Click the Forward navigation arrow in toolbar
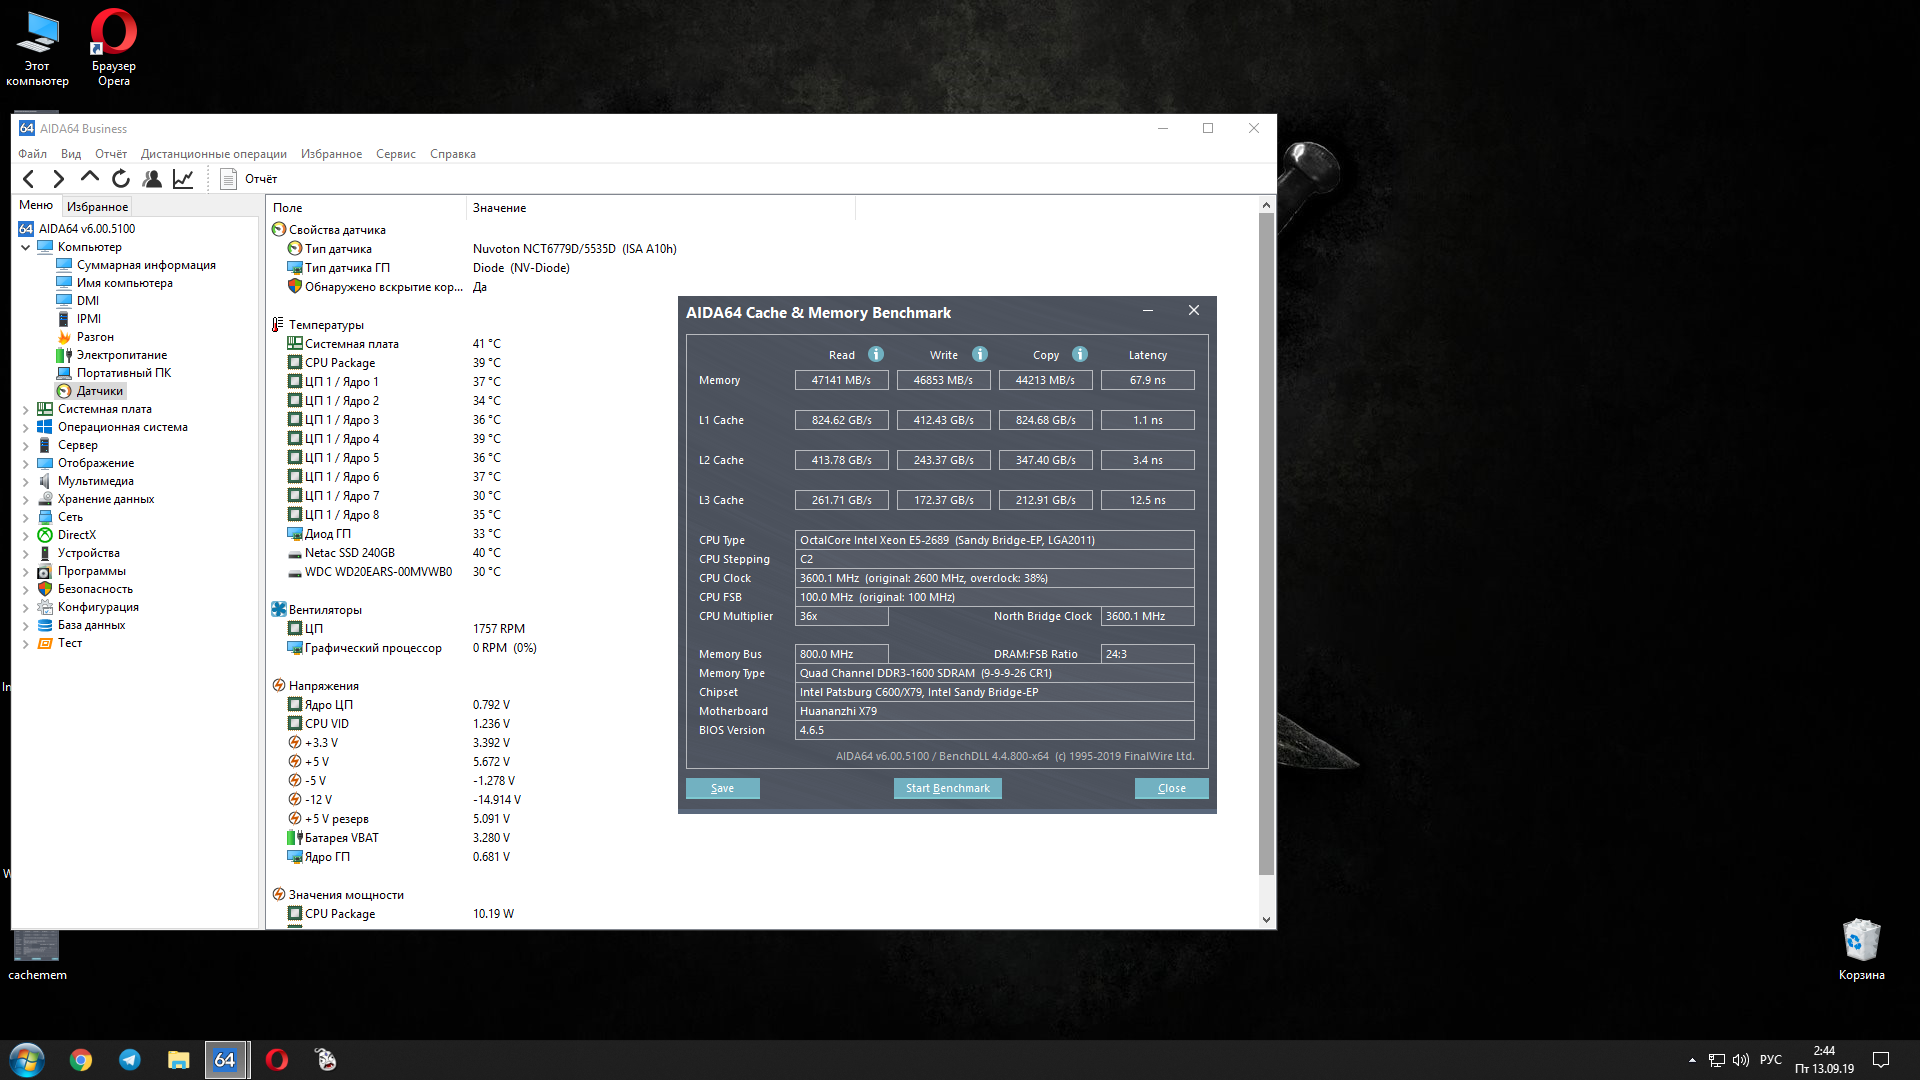 point(59,179)
